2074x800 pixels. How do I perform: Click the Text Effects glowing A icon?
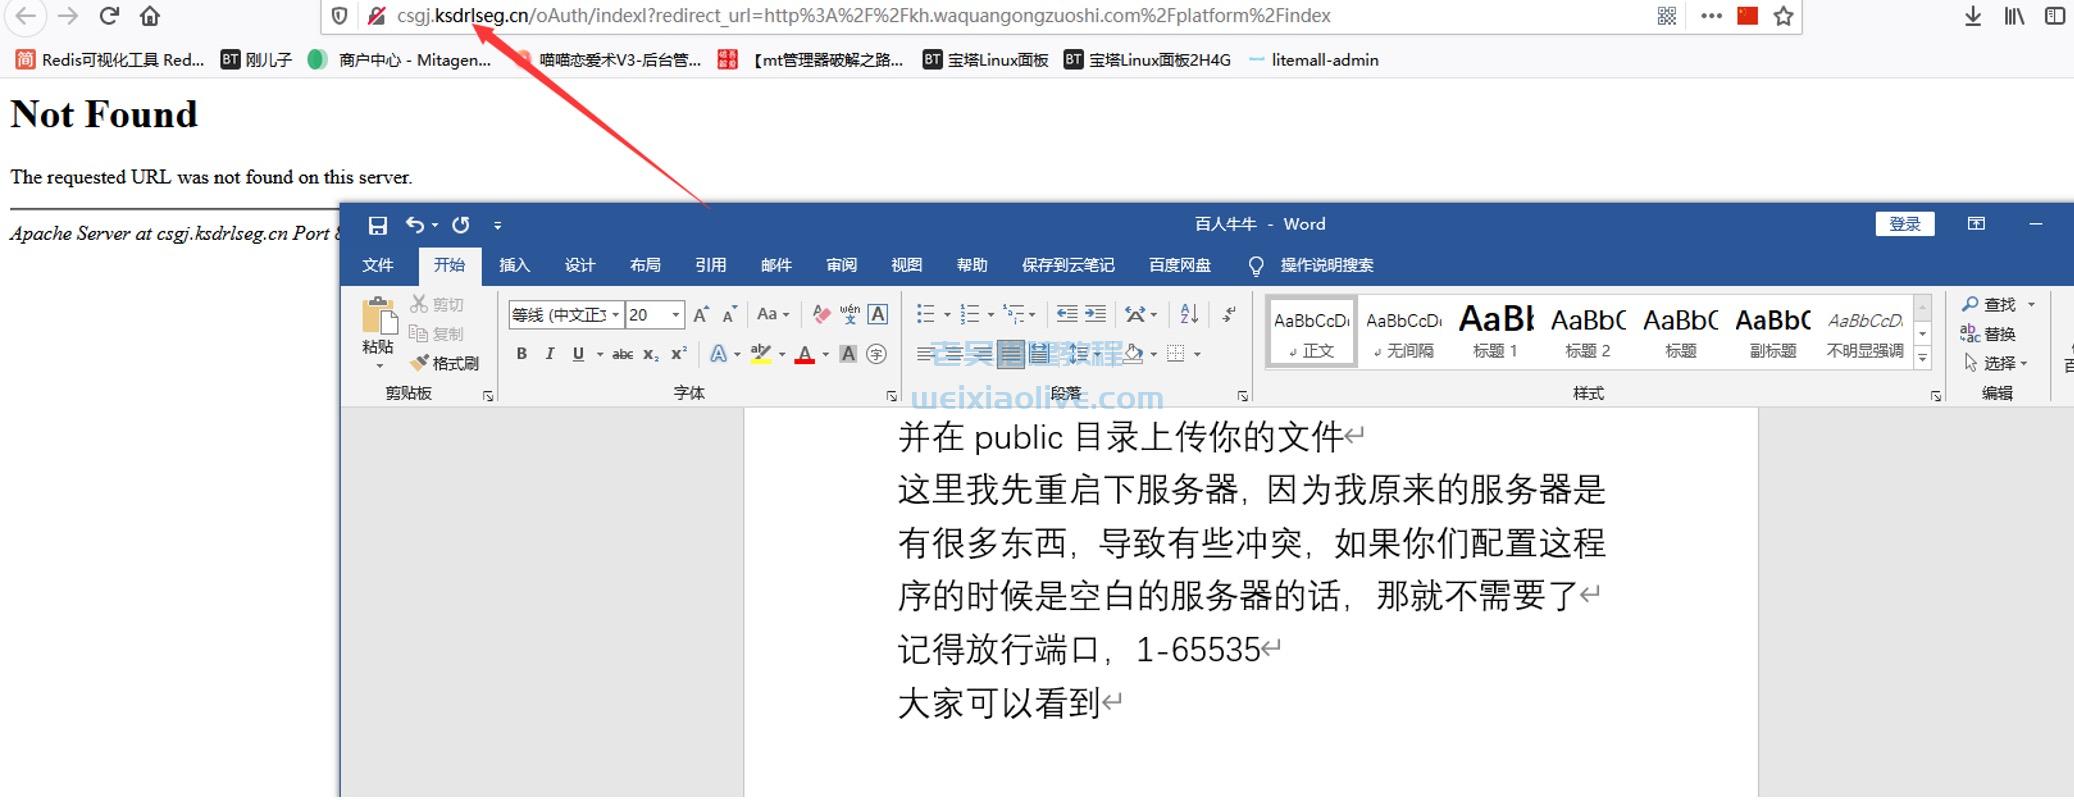tap(718, 354)
